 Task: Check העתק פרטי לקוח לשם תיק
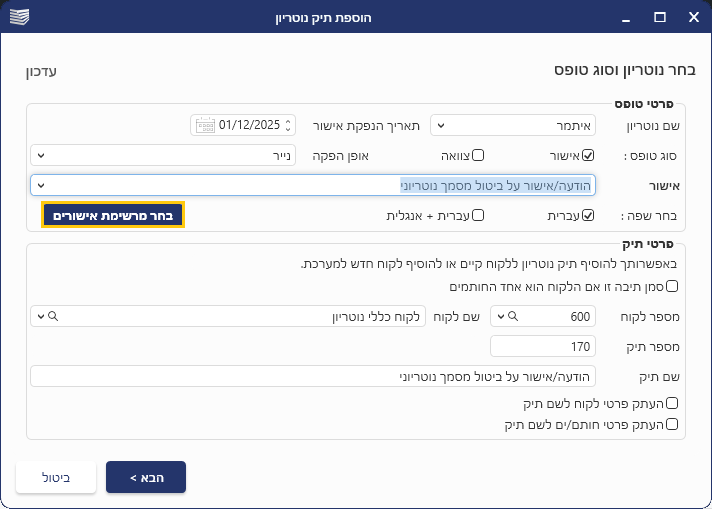coord(672,404)
